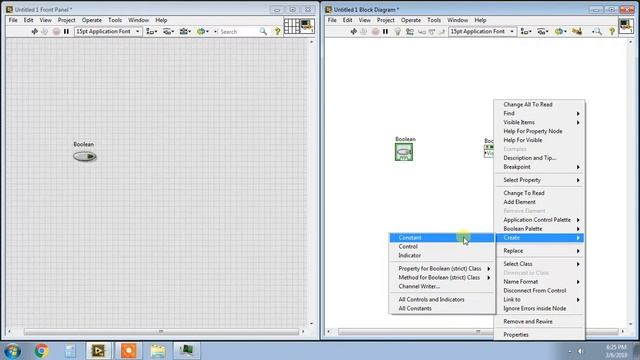Open Chrome from taskbar
640x360 pixels.
41,351
